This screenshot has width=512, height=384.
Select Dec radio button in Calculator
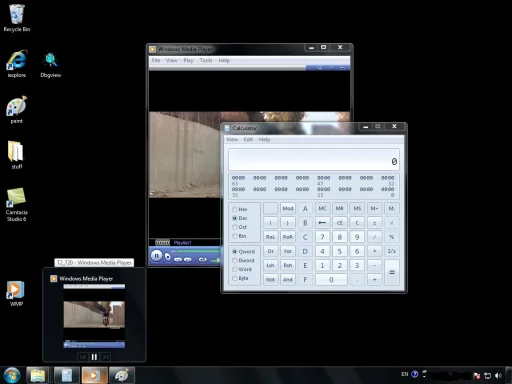235,218
